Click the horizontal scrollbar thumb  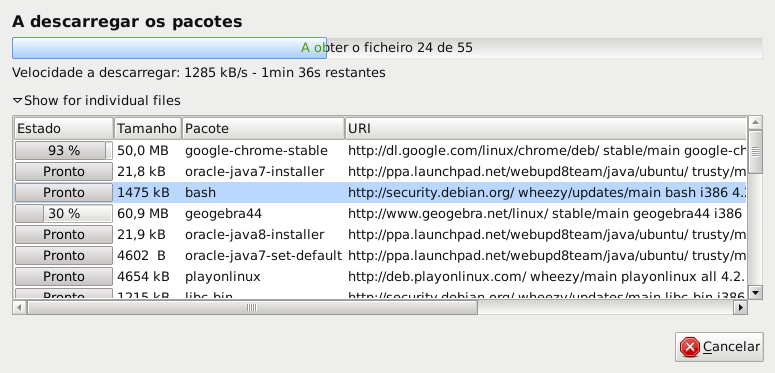click(x=252, y=308)
